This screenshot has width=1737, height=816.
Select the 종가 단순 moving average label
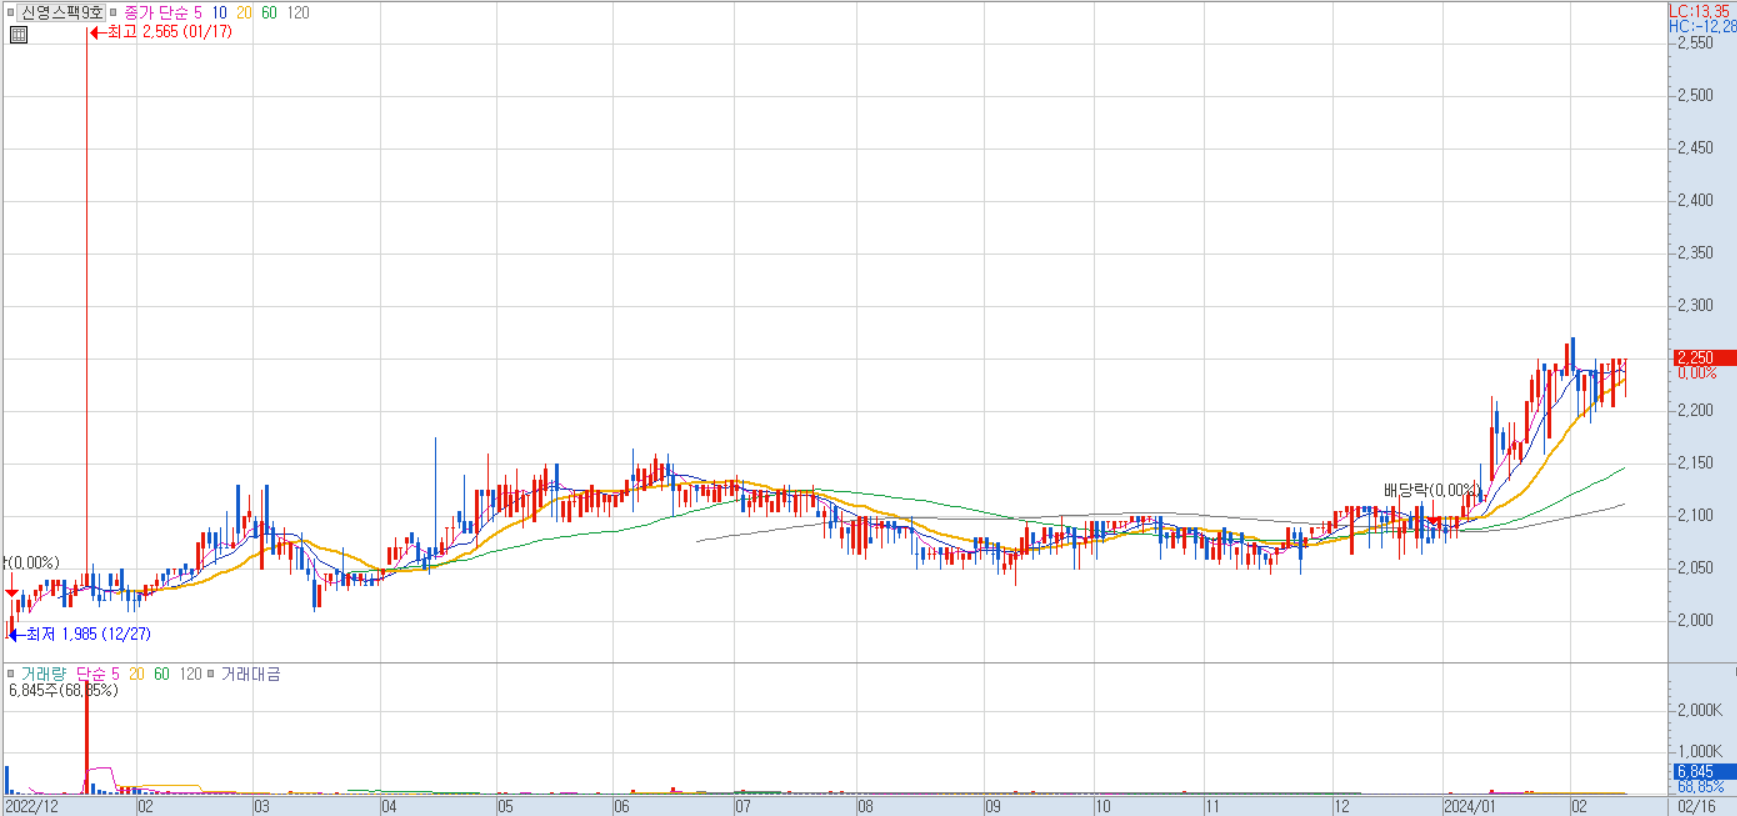click(156, 13)
